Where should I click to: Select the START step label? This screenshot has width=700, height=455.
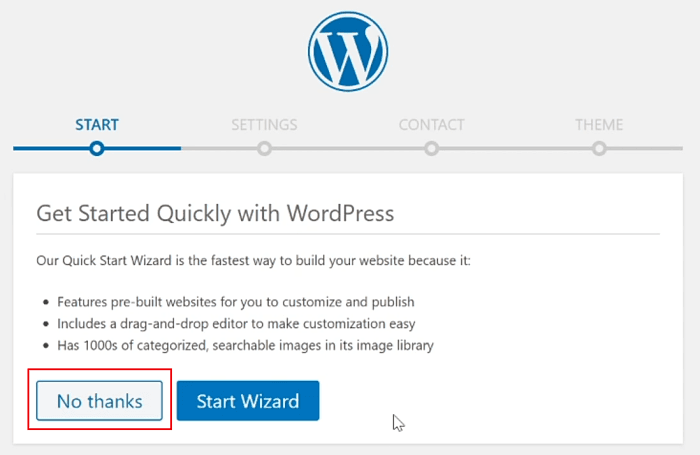tap(97, 125)
